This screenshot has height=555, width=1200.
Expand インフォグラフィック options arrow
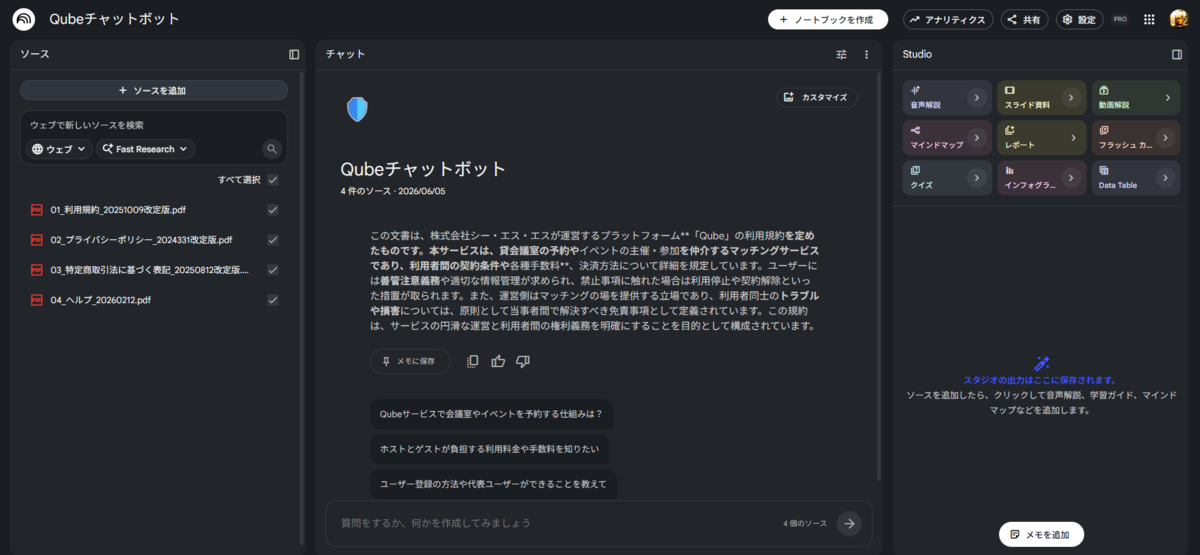coord(1070,178)
